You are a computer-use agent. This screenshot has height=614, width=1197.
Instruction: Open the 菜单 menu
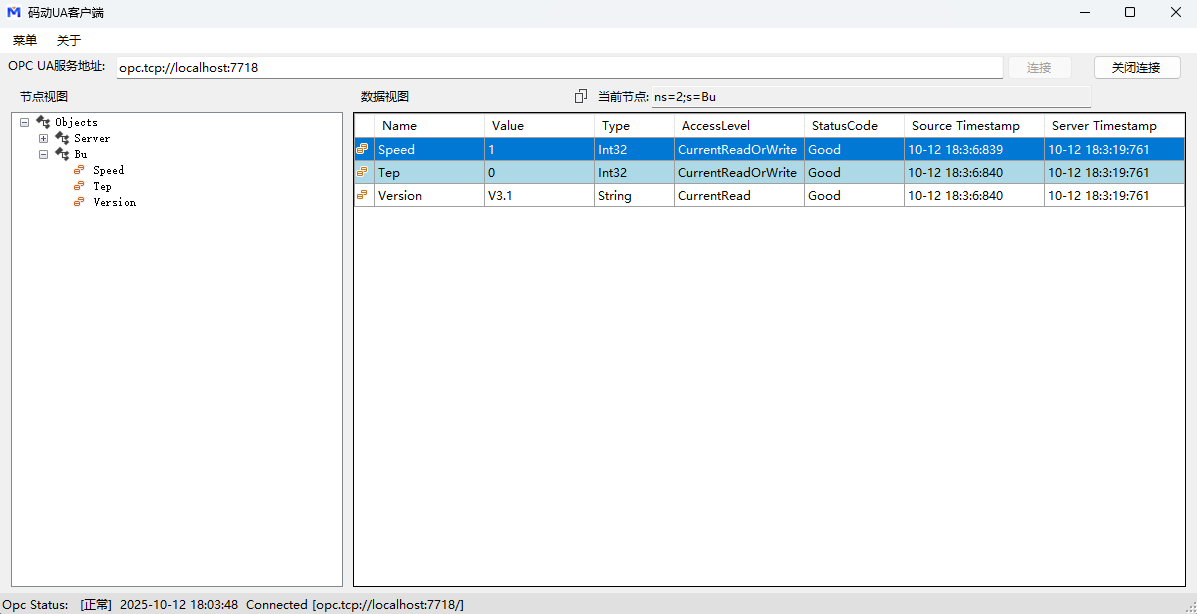(25, 40)
